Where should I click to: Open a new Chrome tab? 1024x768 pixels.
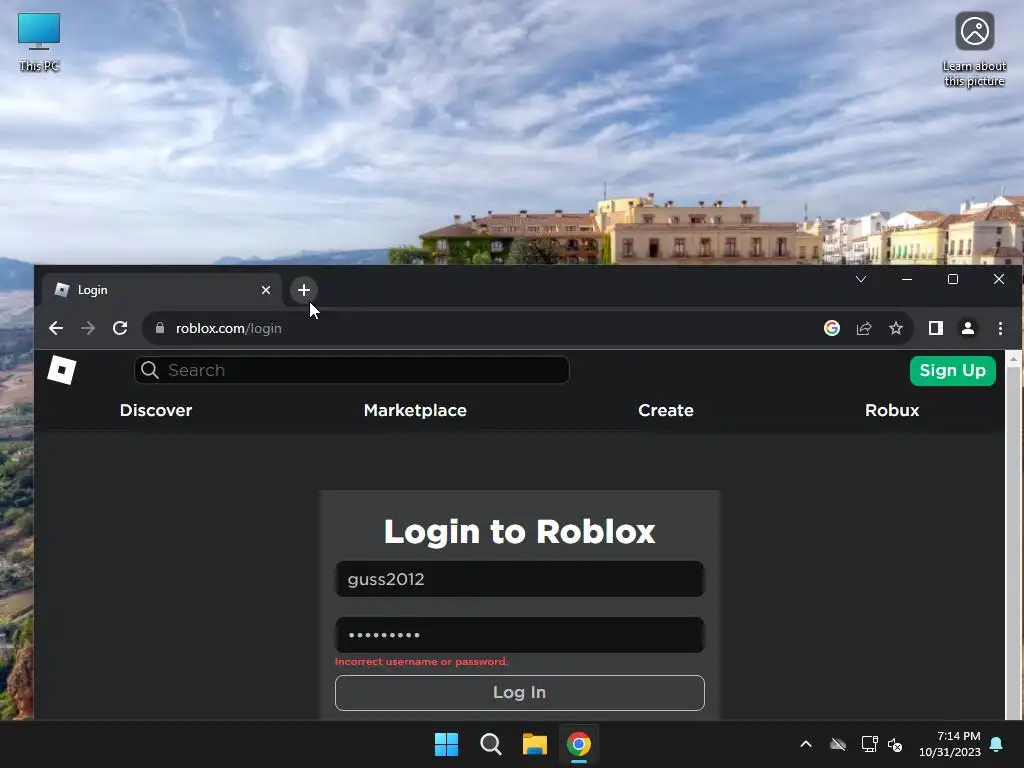tap(304, 290)
